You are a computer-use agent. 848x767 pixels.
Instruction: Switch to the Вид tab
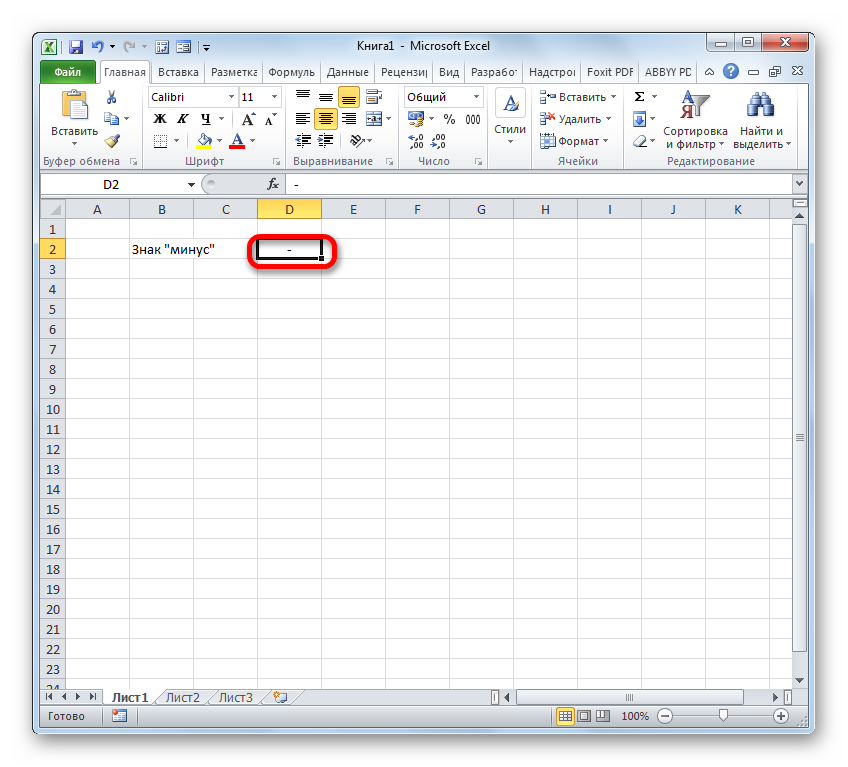coord(448,72)
